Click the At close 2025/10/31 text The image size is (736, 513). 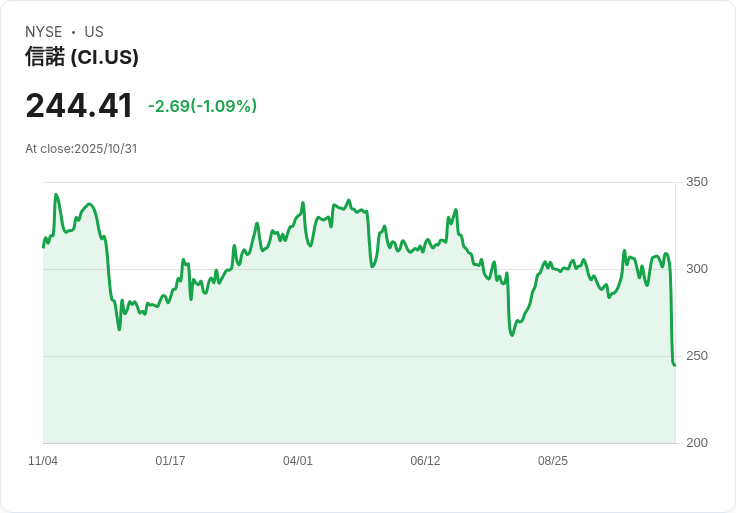81,149
